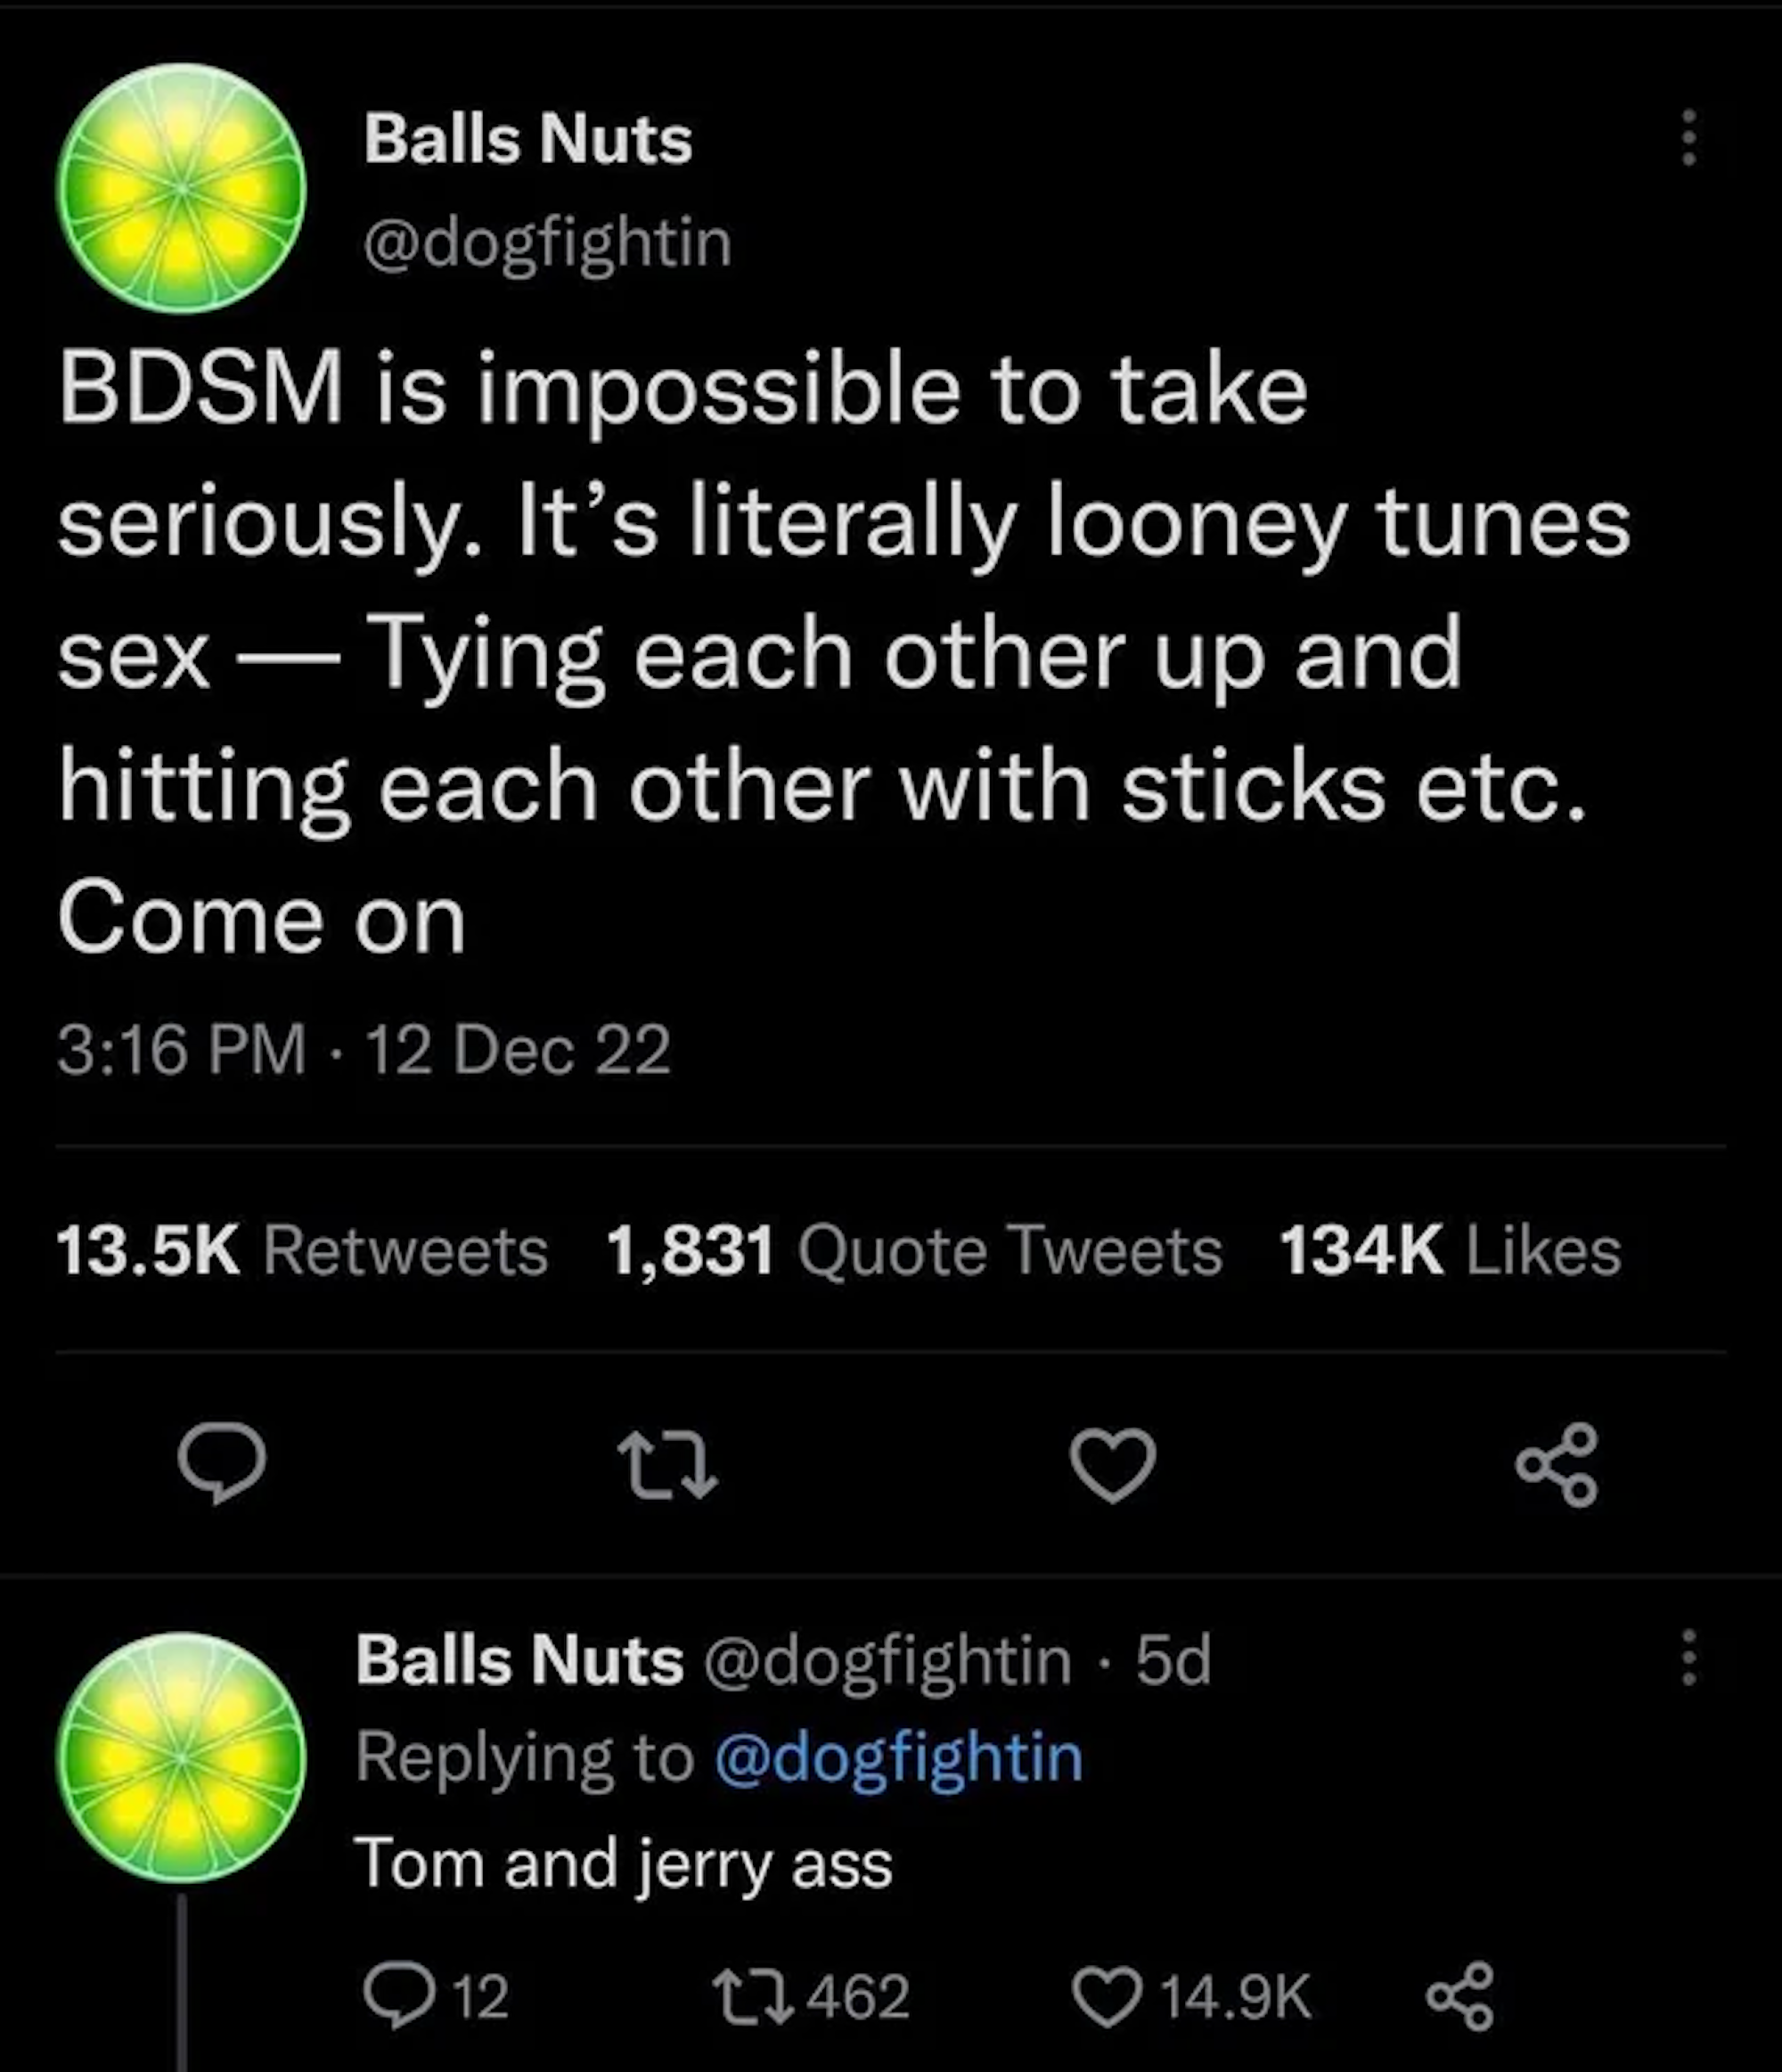Click the @dogfightin handle under main tweet name
This screenshot has width=1782, height=2072.
click(x=547, y=242)
